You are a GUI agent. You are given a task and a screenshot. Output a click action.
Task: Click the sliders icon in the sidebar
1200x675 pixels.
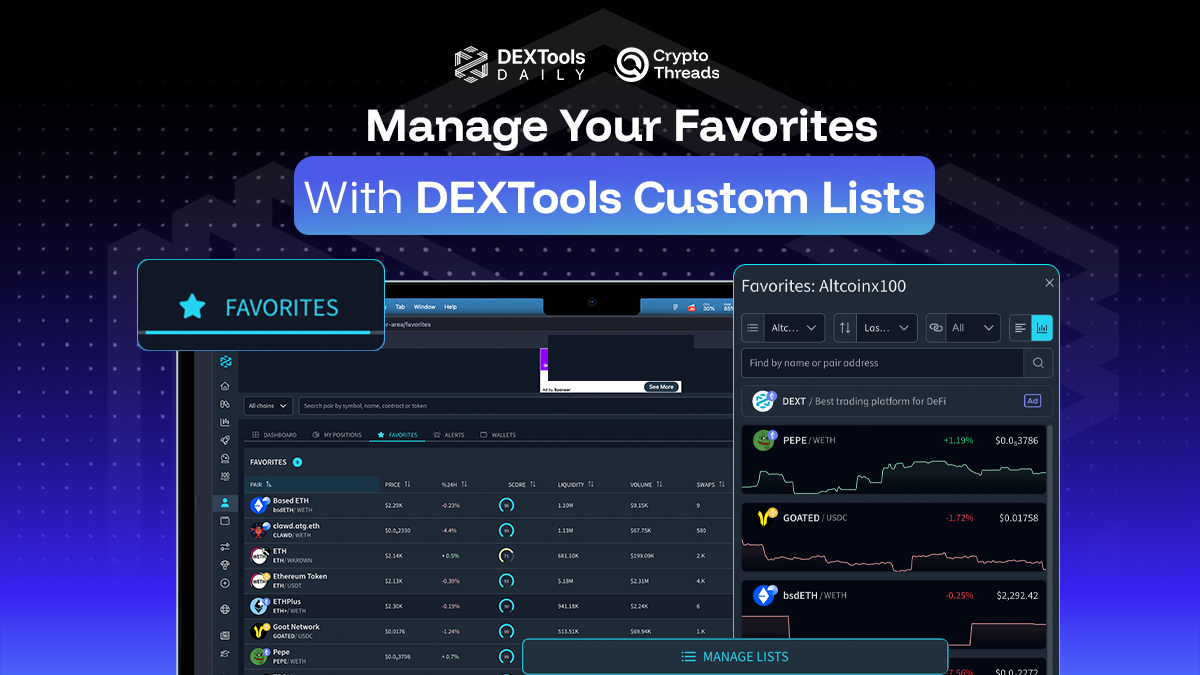pos(225,547)
